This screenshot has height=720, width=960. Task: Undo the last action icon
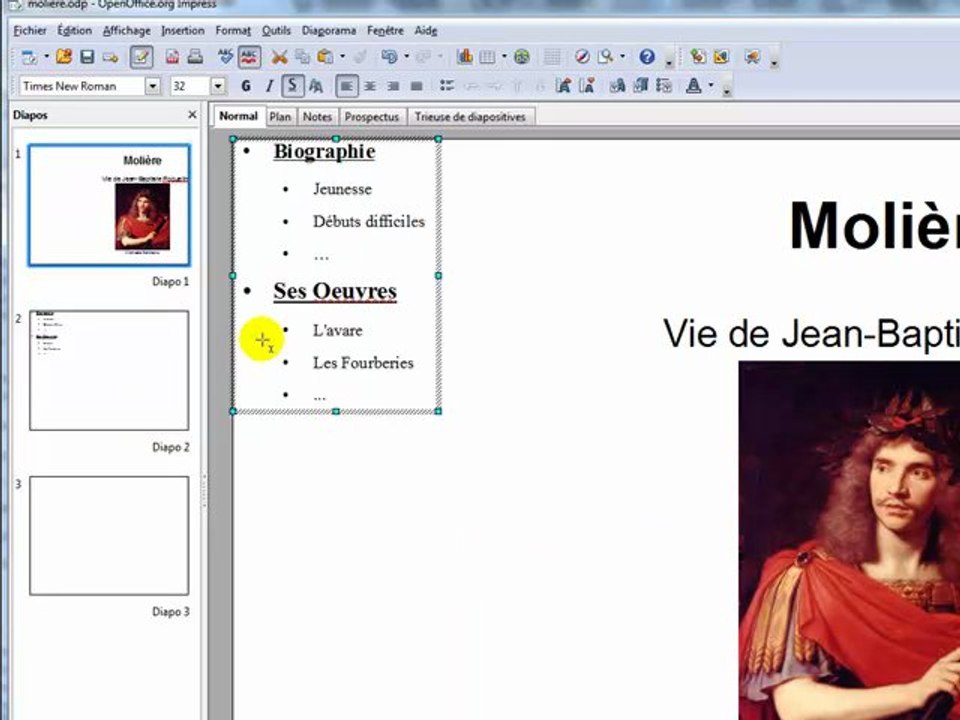(389, 57)
